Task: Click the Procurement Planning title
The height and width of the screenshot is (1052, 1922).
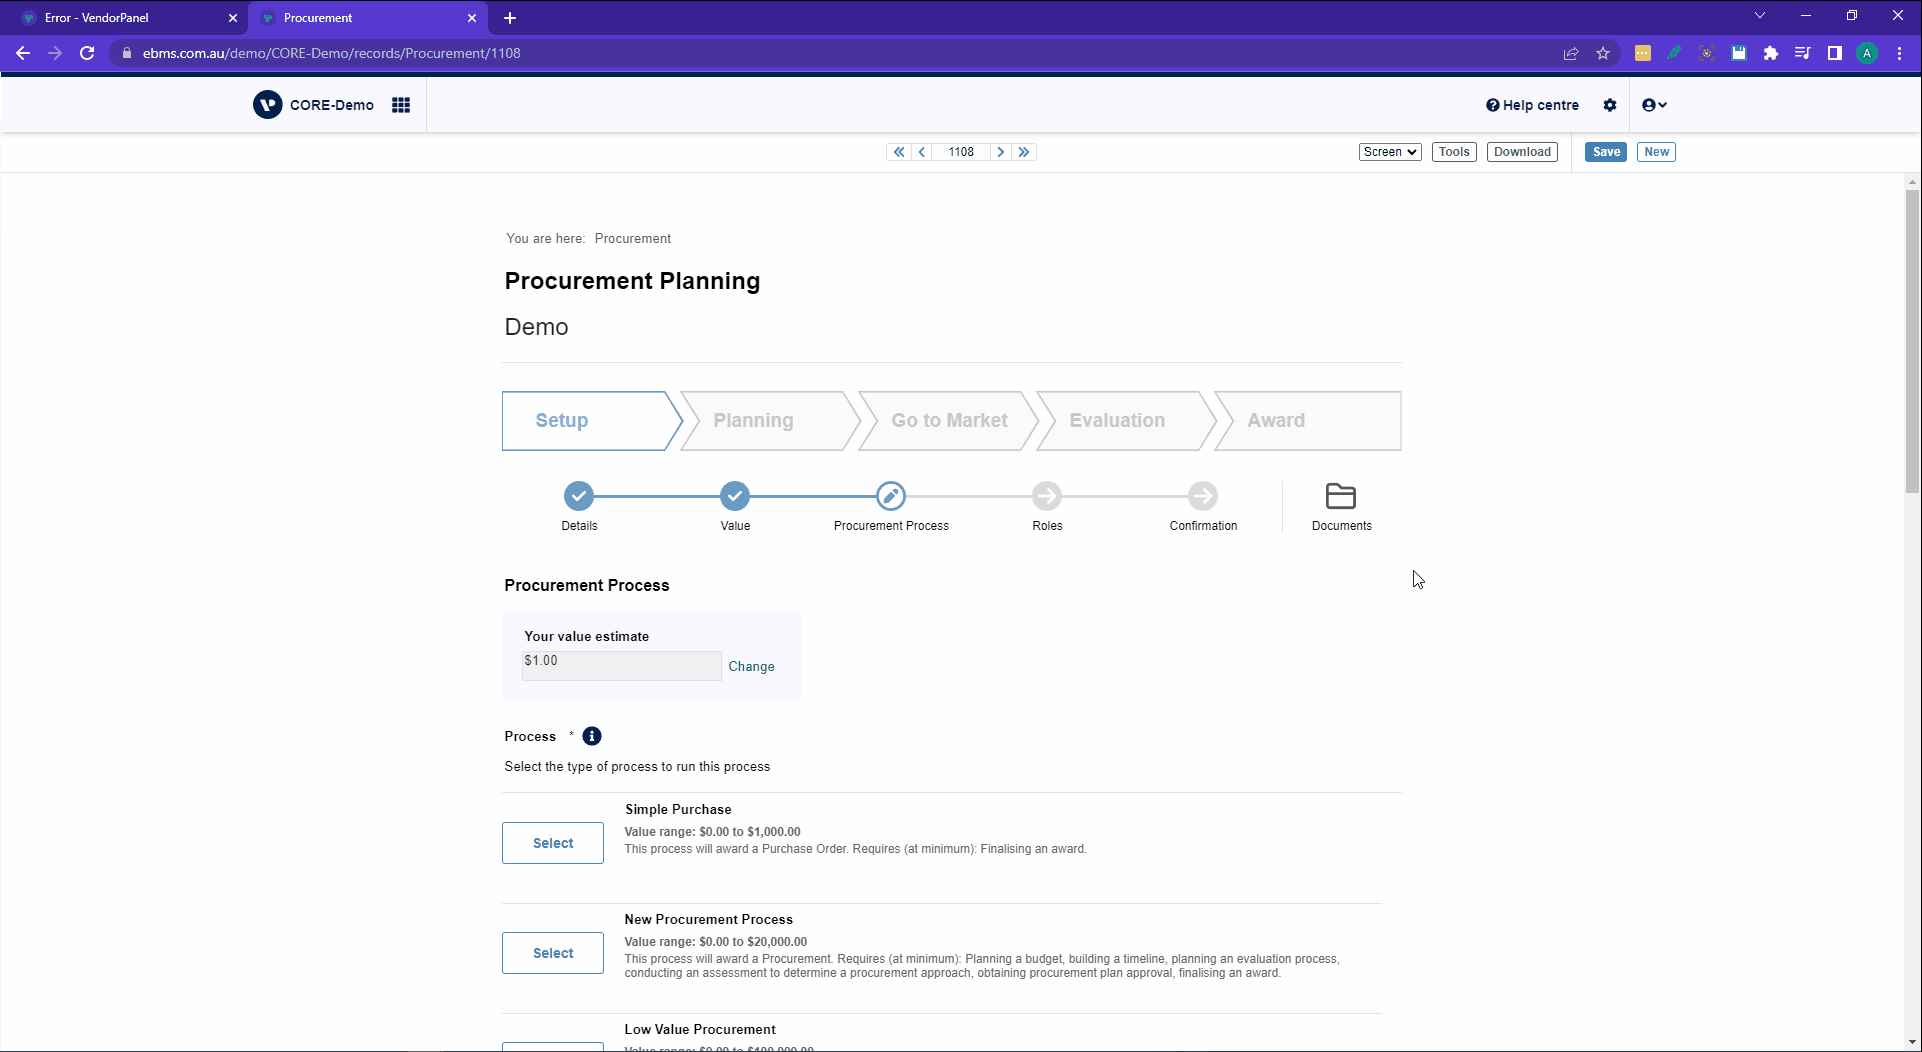Action: [x=632, y=281]
